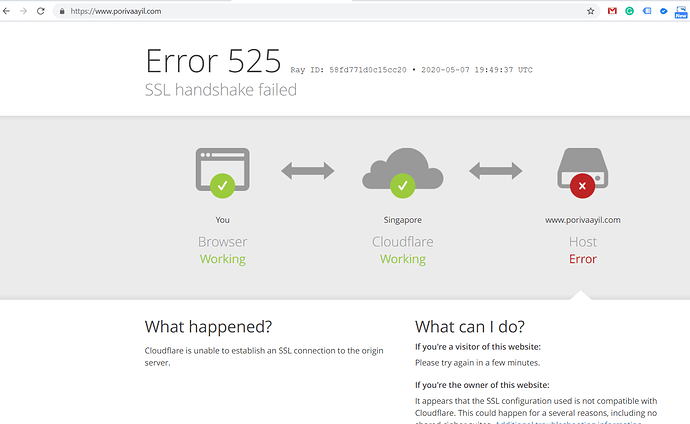The image size is (690, 424).
Task: Click the Cloudflare cloud icon
Action: 403,172
